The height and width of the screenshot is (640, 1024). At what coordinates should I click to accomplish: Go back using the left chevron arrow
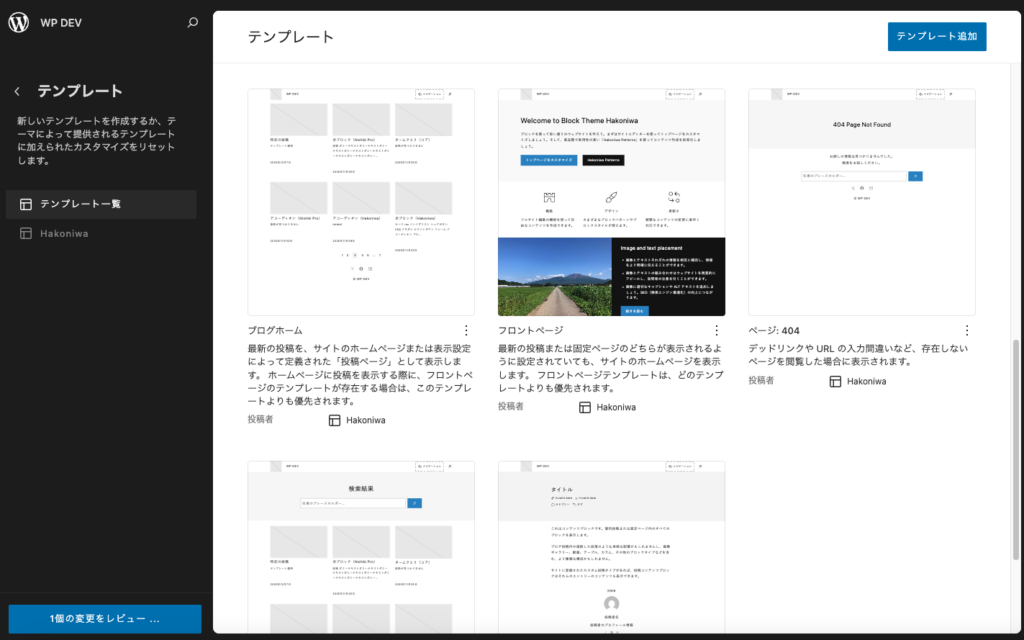[x=17, y=91]
